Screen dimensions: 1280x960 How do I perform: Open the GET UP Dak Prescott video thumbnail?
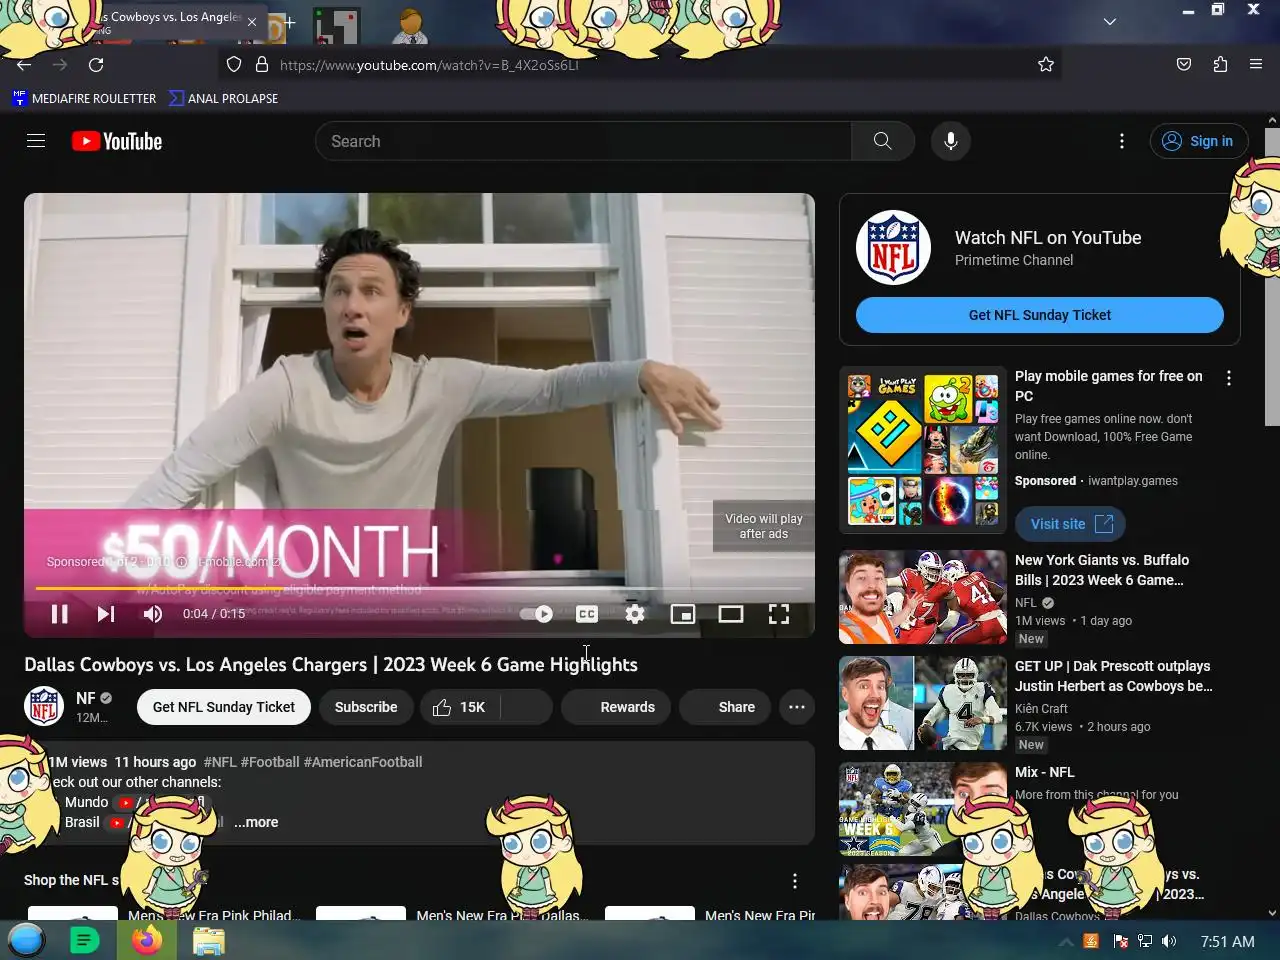coord(923,703)
